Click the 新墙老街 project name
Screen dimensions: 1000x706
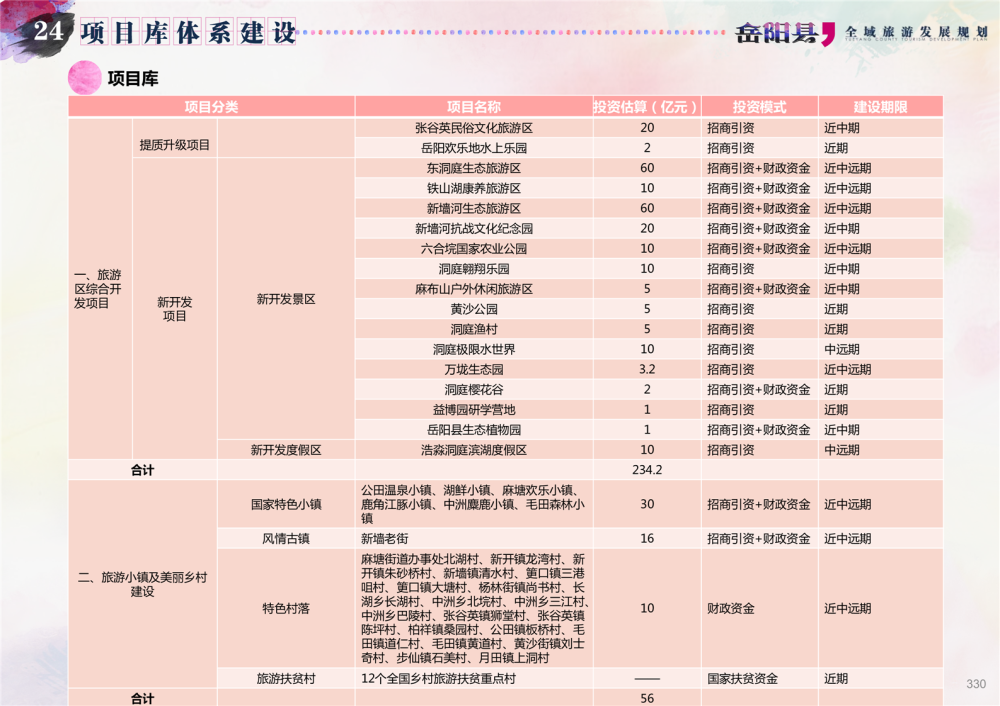point(386,538)
